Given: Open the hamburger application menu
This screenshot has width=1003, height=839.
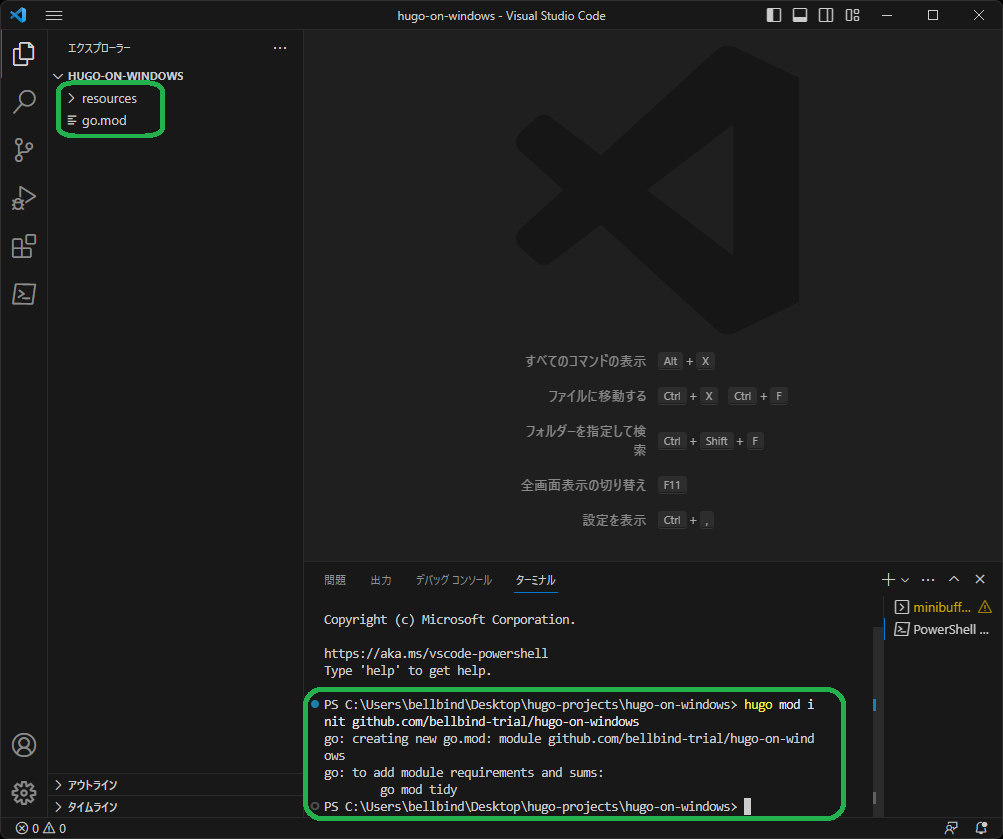Looking at the screenshot, I should (x=54, y=15).
